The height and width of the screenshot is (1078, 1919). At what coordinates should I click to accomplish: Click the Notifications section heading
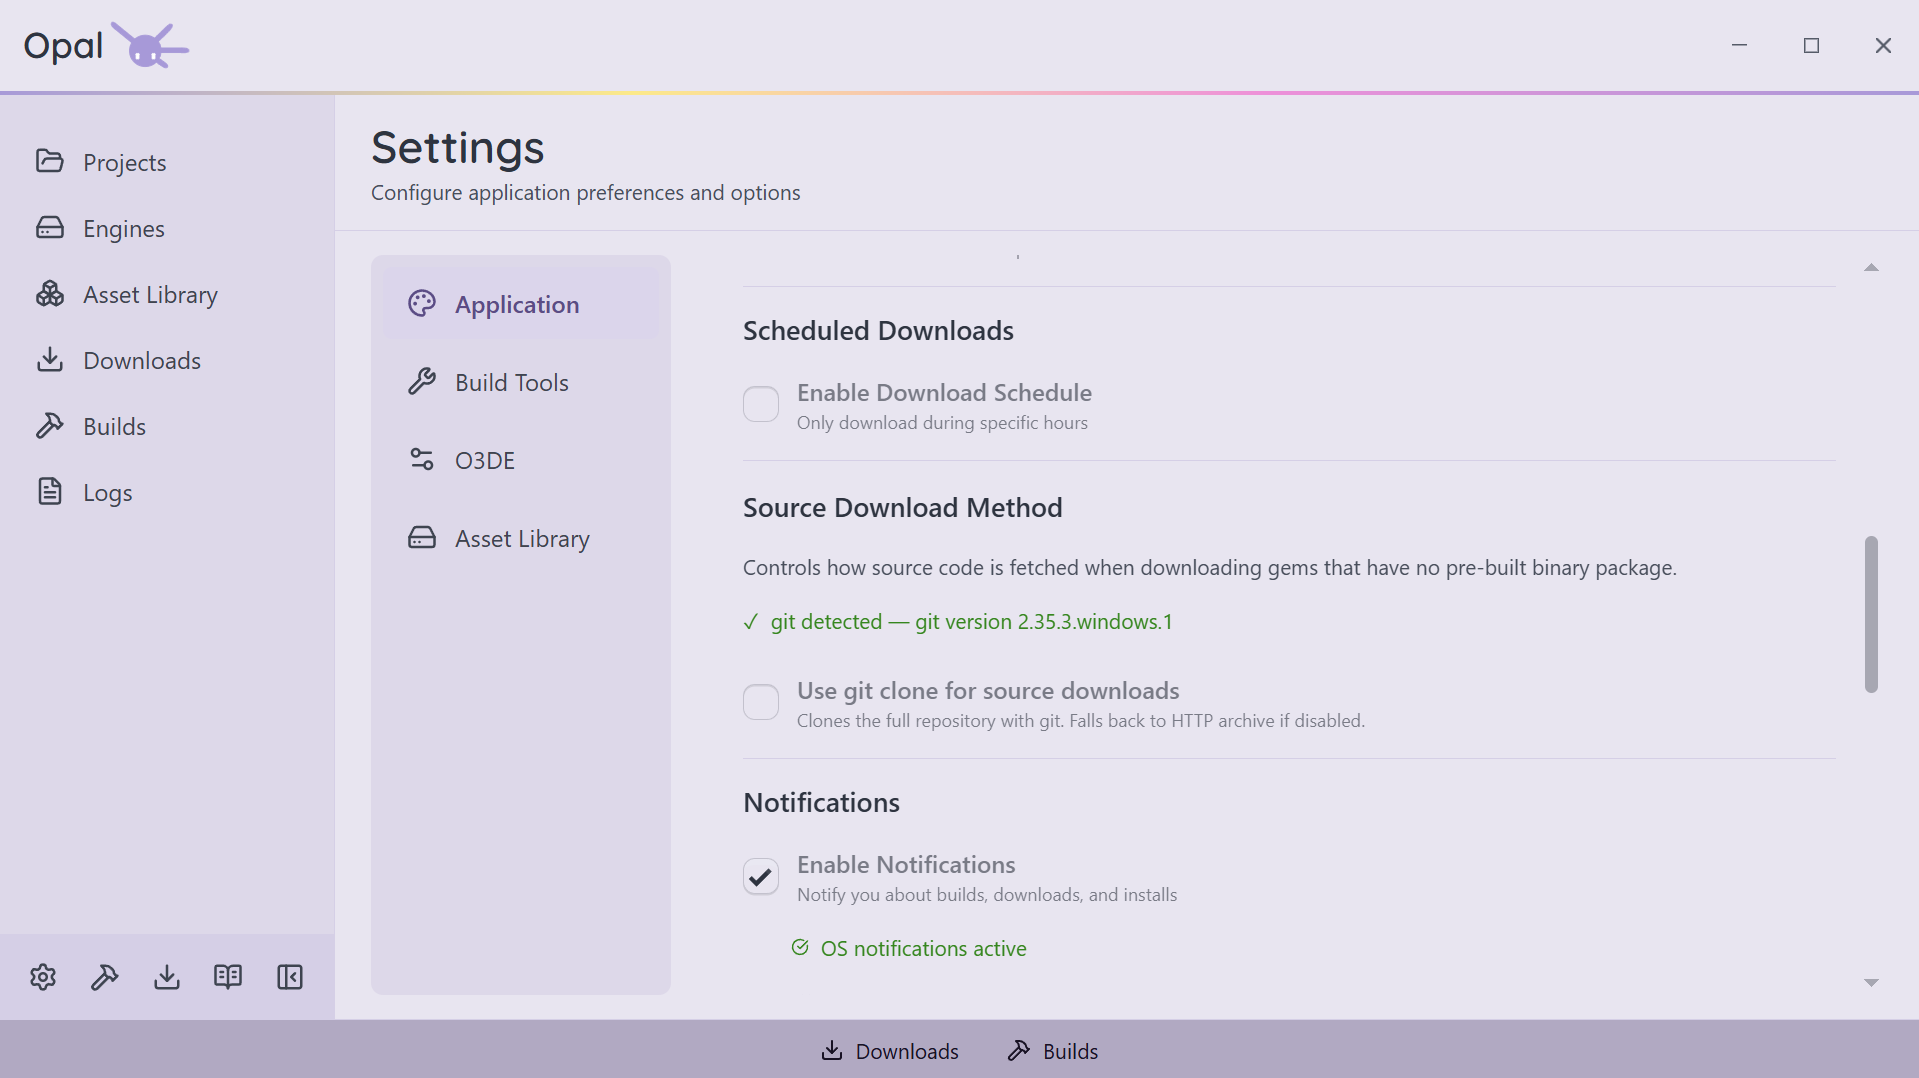coord(821,803)
